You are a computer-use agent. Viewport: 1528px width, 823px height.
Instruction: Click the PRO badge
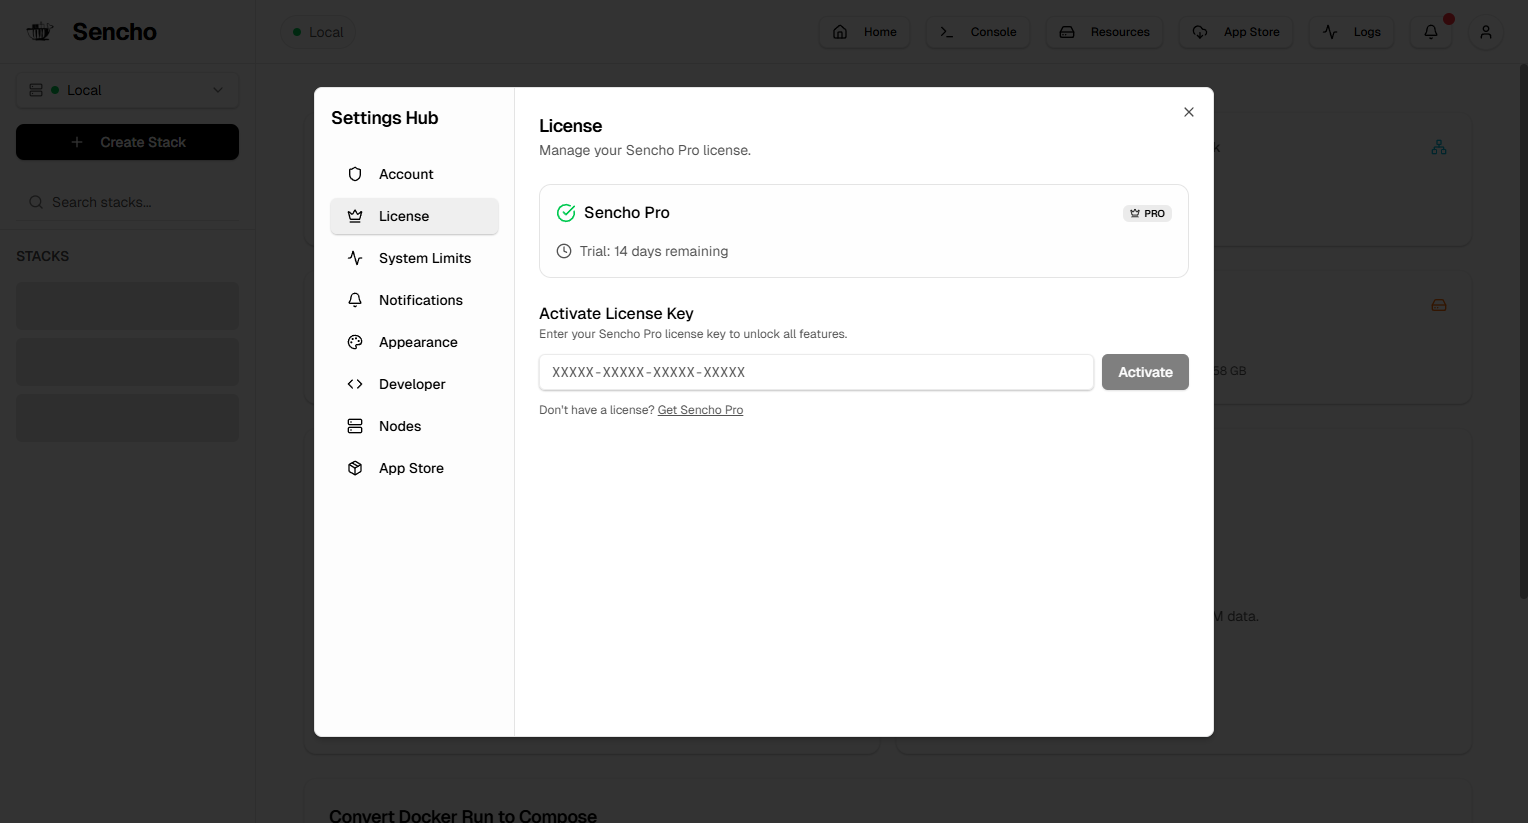[1147, 213]
